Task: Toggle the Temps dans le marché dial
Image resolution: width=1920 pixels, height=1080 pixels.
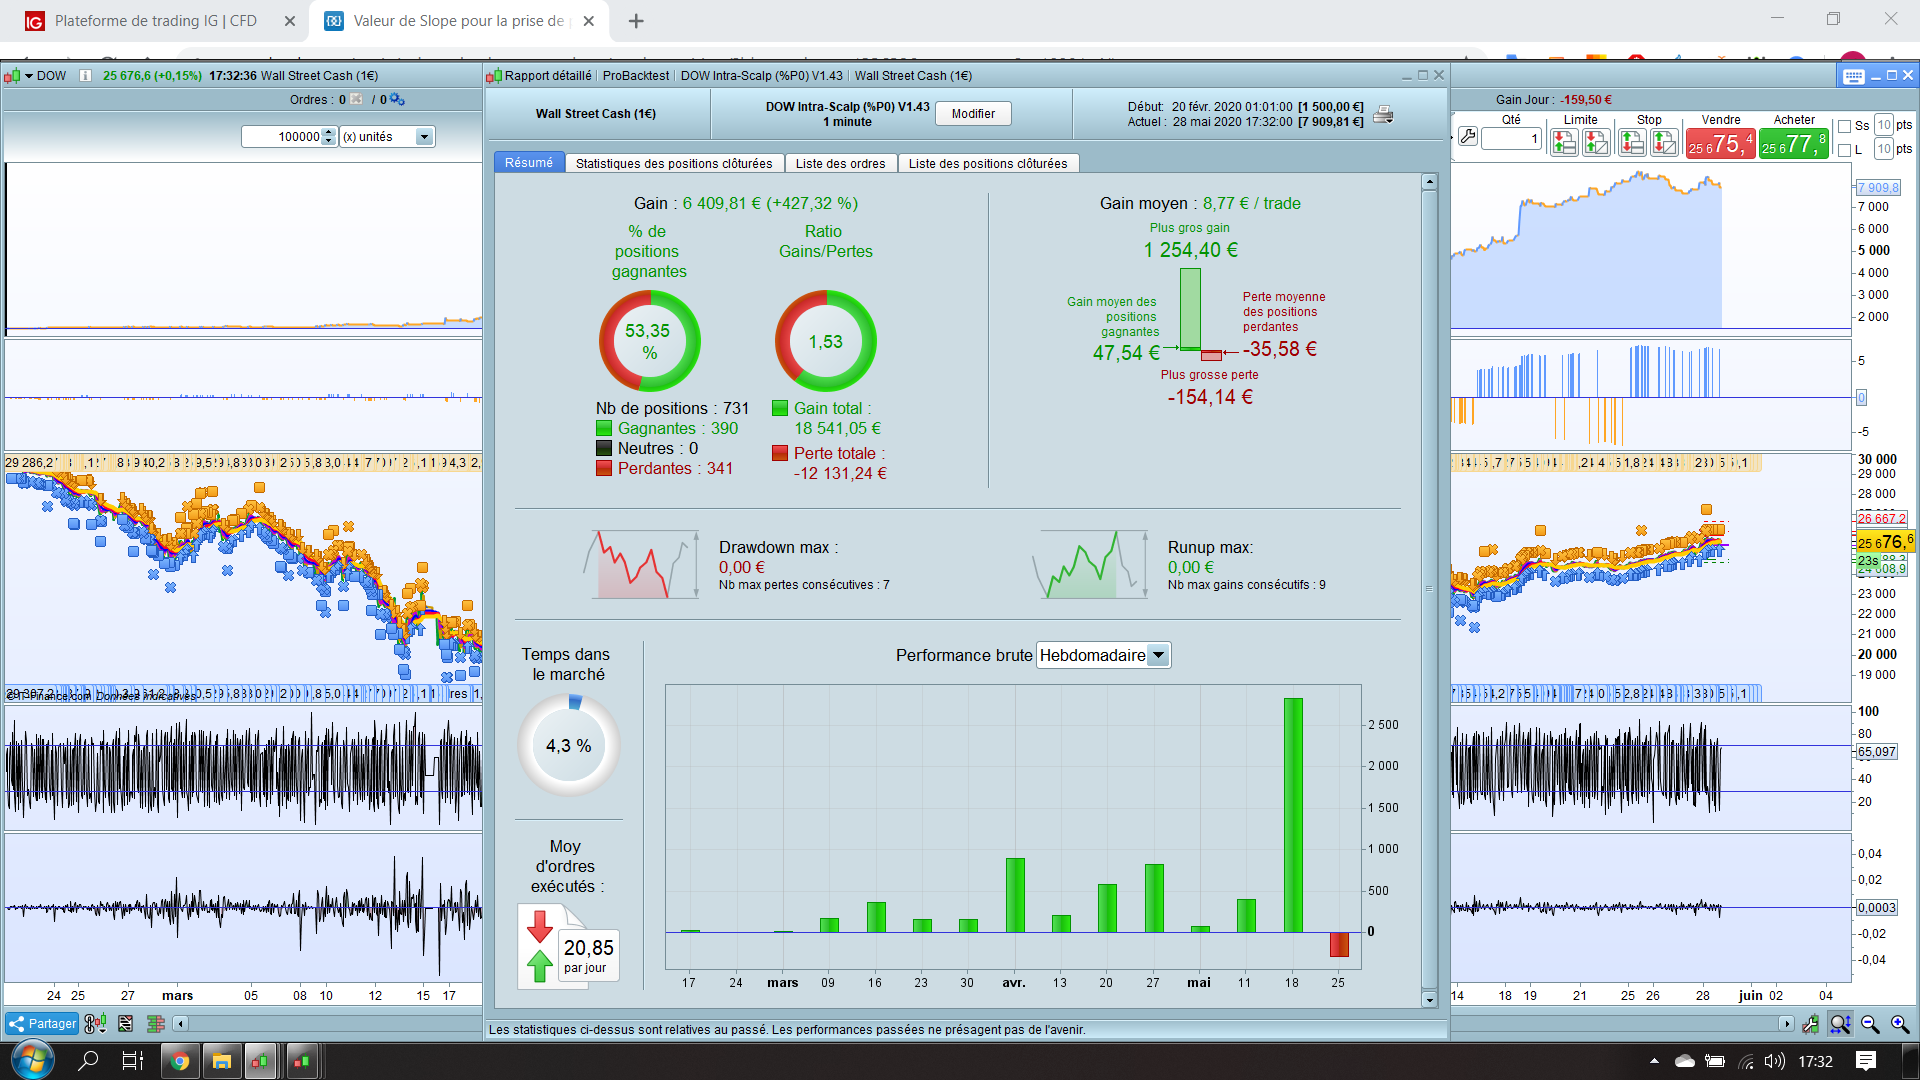Action: pos(568,745)
